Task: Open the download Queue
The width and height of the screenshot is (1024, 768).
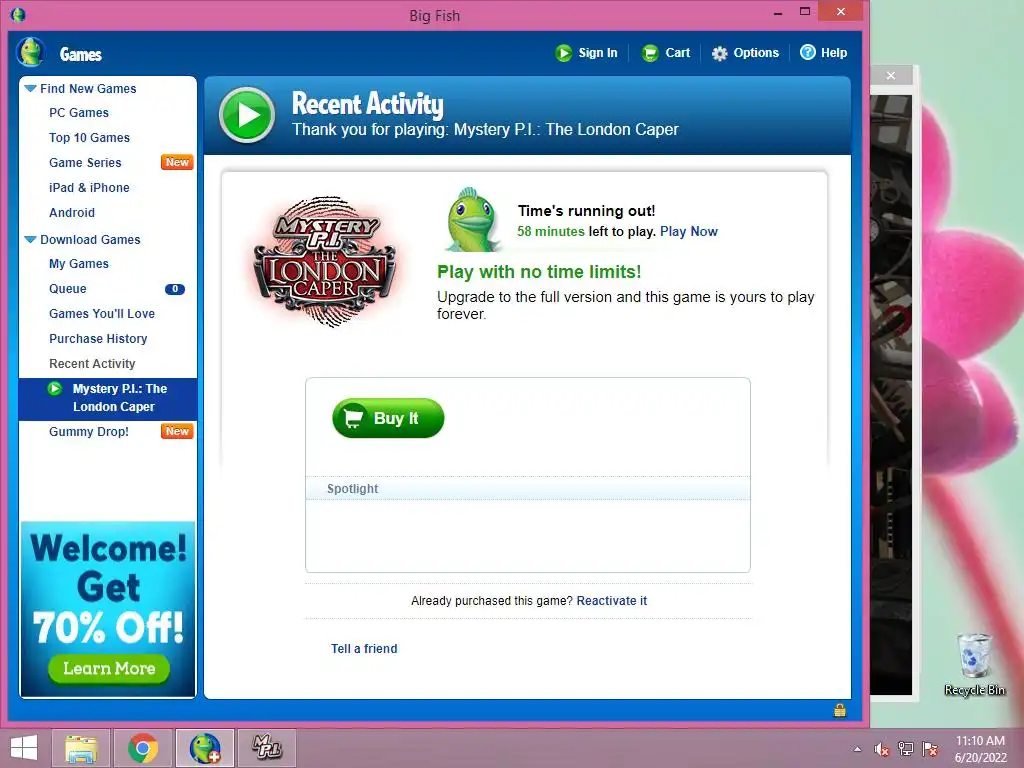Action: pyautogui.click(x=68, y=289)
